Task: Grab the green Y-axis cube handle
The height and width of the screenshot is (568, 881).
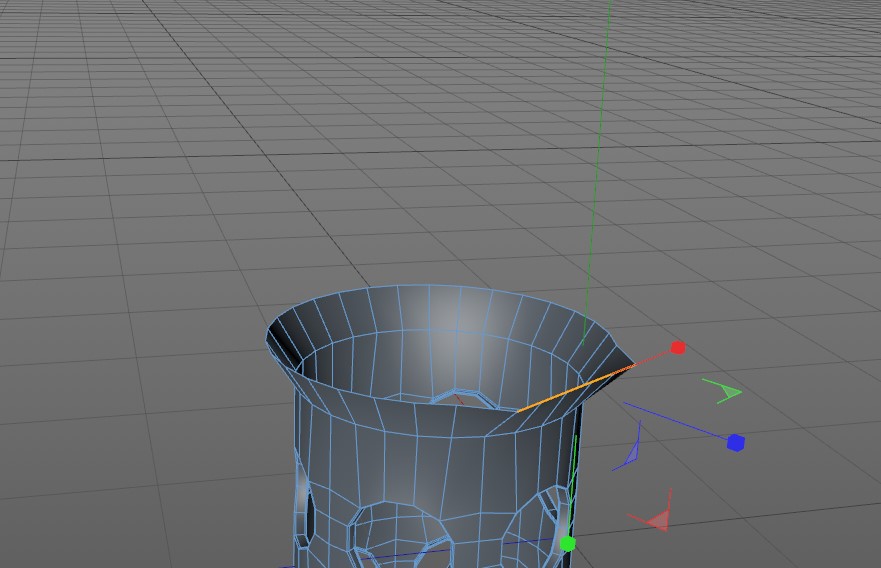Action: click(x=568, y=544)
